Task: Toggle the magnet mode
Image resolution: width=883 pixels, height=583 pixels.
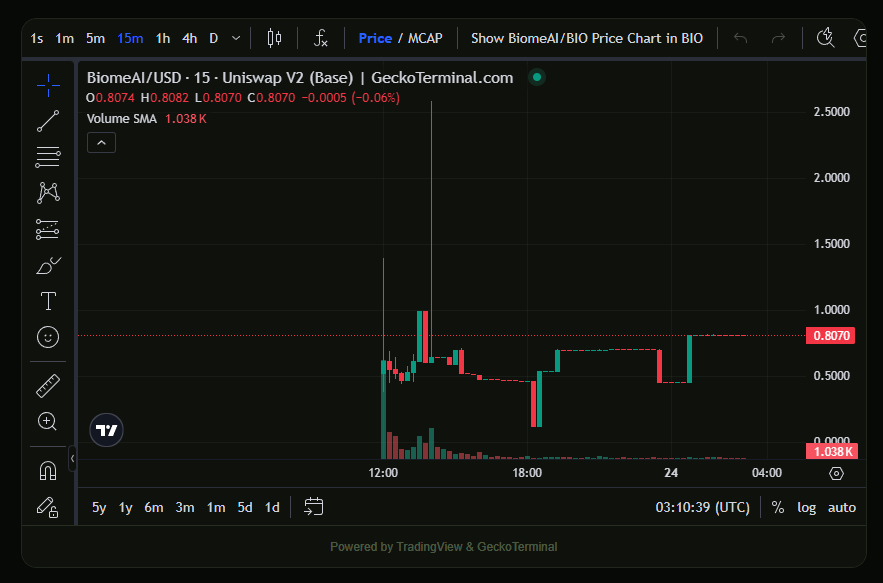Action: pos(48,470)
